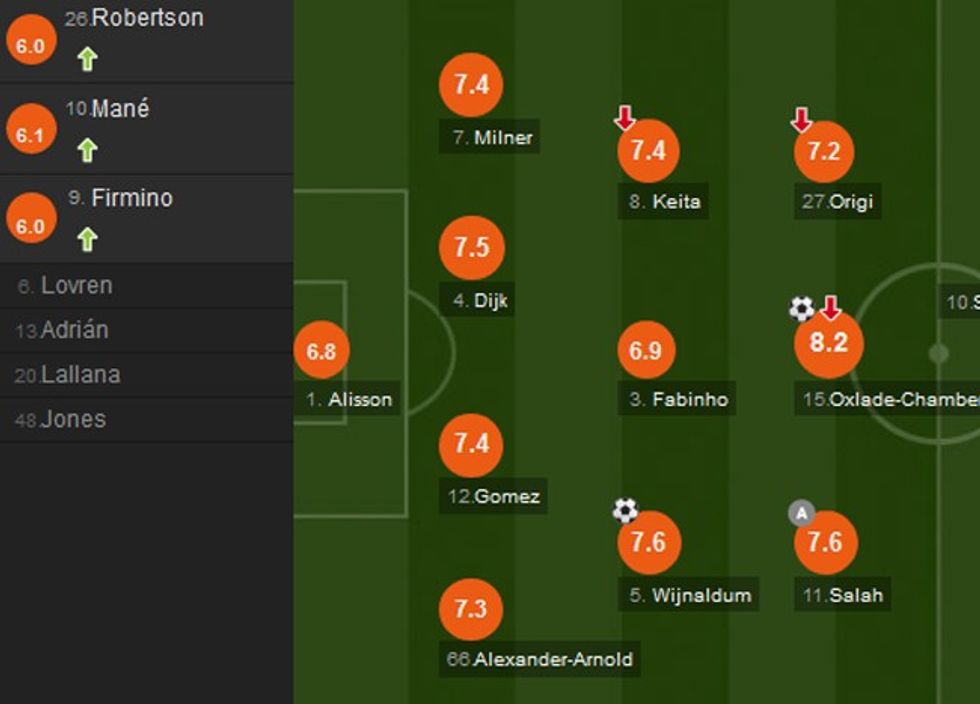Click the Alexander-Arnold name label
The width and height of the screenshot is (980, 704).
[541, 659]
